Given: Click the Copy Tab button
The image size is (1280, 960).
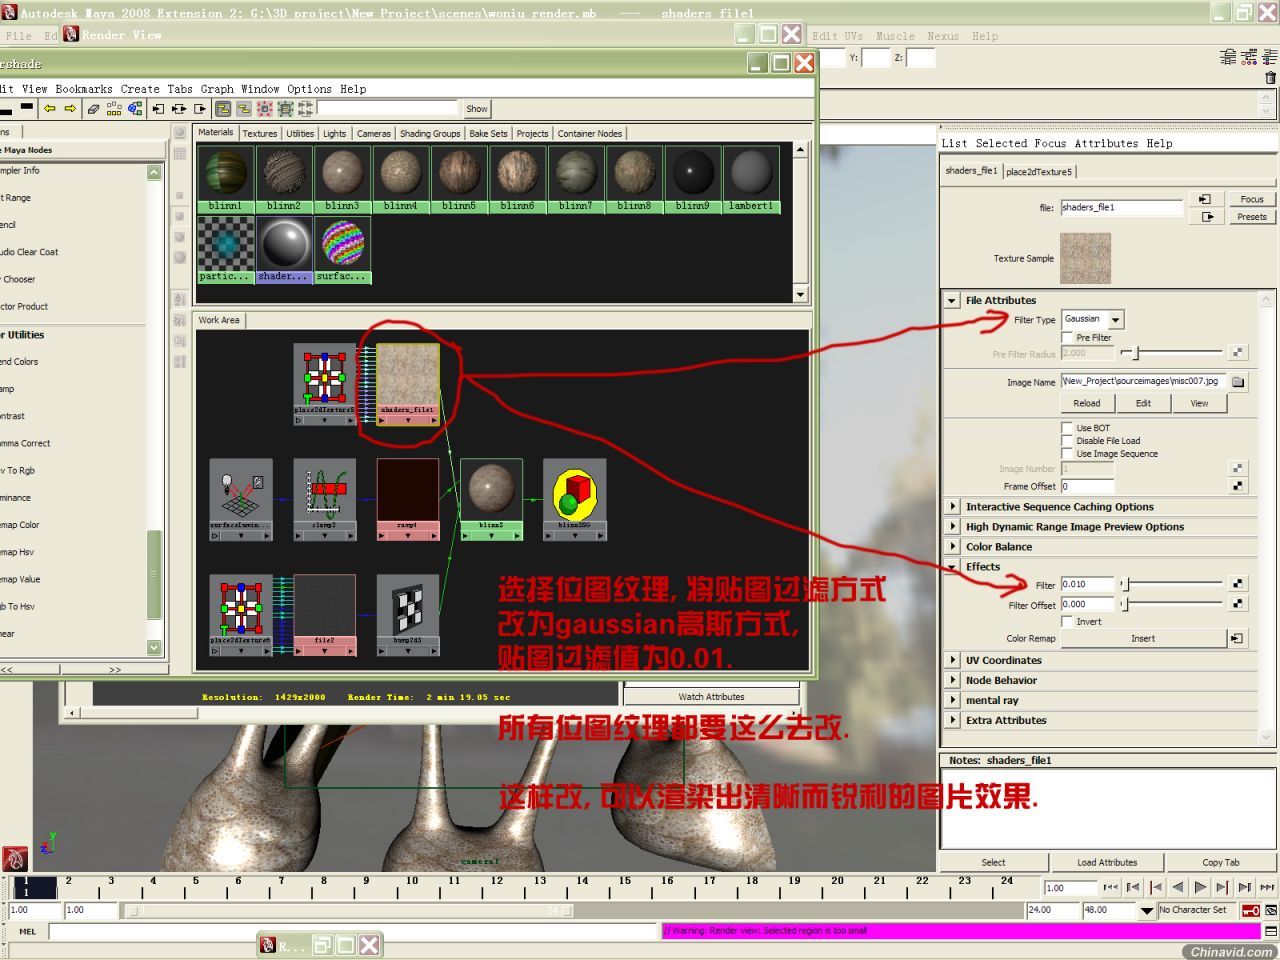Looking at the screenshot, I should click(1220, 862).
